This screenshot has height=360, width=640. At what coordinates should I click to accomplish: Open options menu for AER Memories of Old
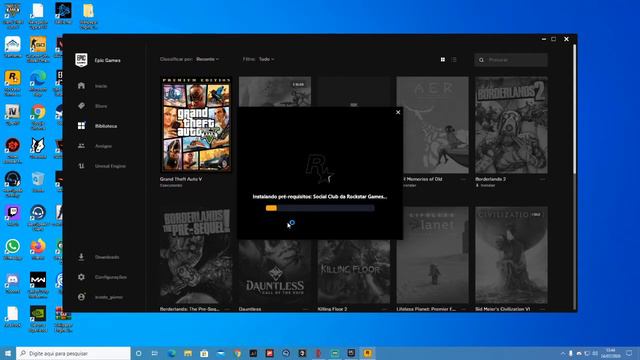click(464, 179)
